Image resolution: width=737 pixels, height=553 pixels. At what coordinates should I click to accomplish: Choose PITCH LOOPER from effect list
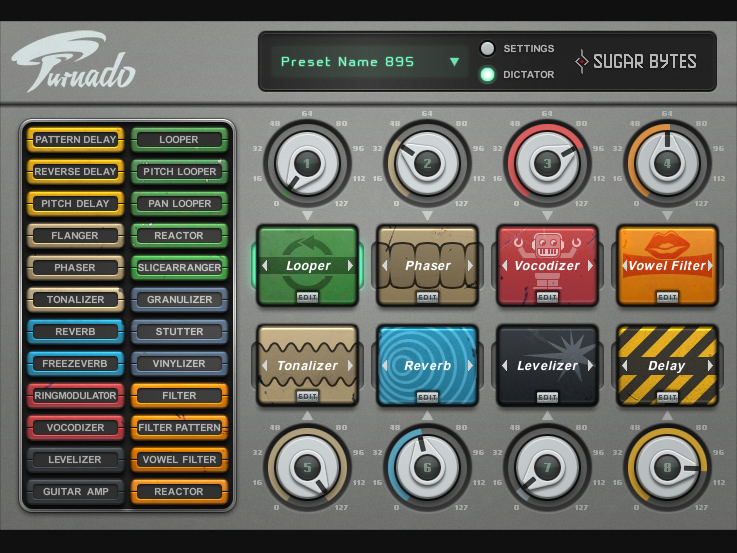pyautogui.click(x=179, y=171)
